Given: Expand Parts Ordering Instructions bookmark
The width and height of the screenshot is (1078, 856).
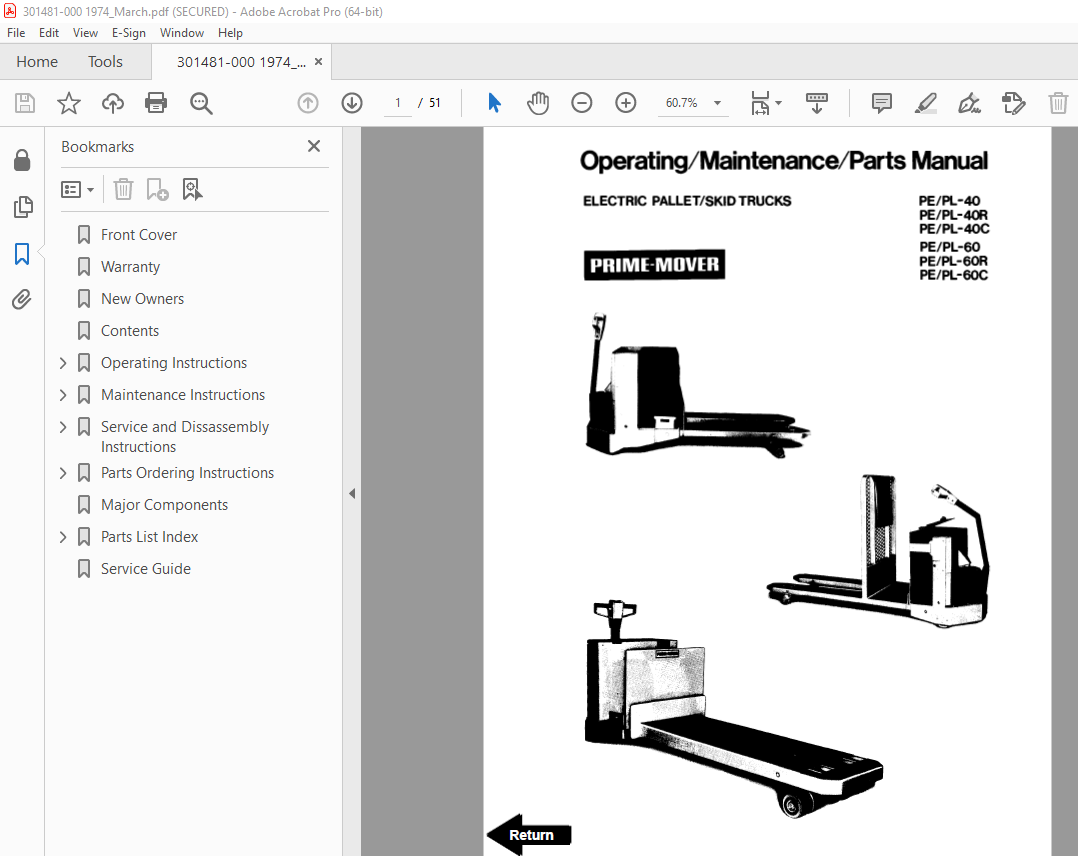Looking at the screenshot, I should click(63, 473).
